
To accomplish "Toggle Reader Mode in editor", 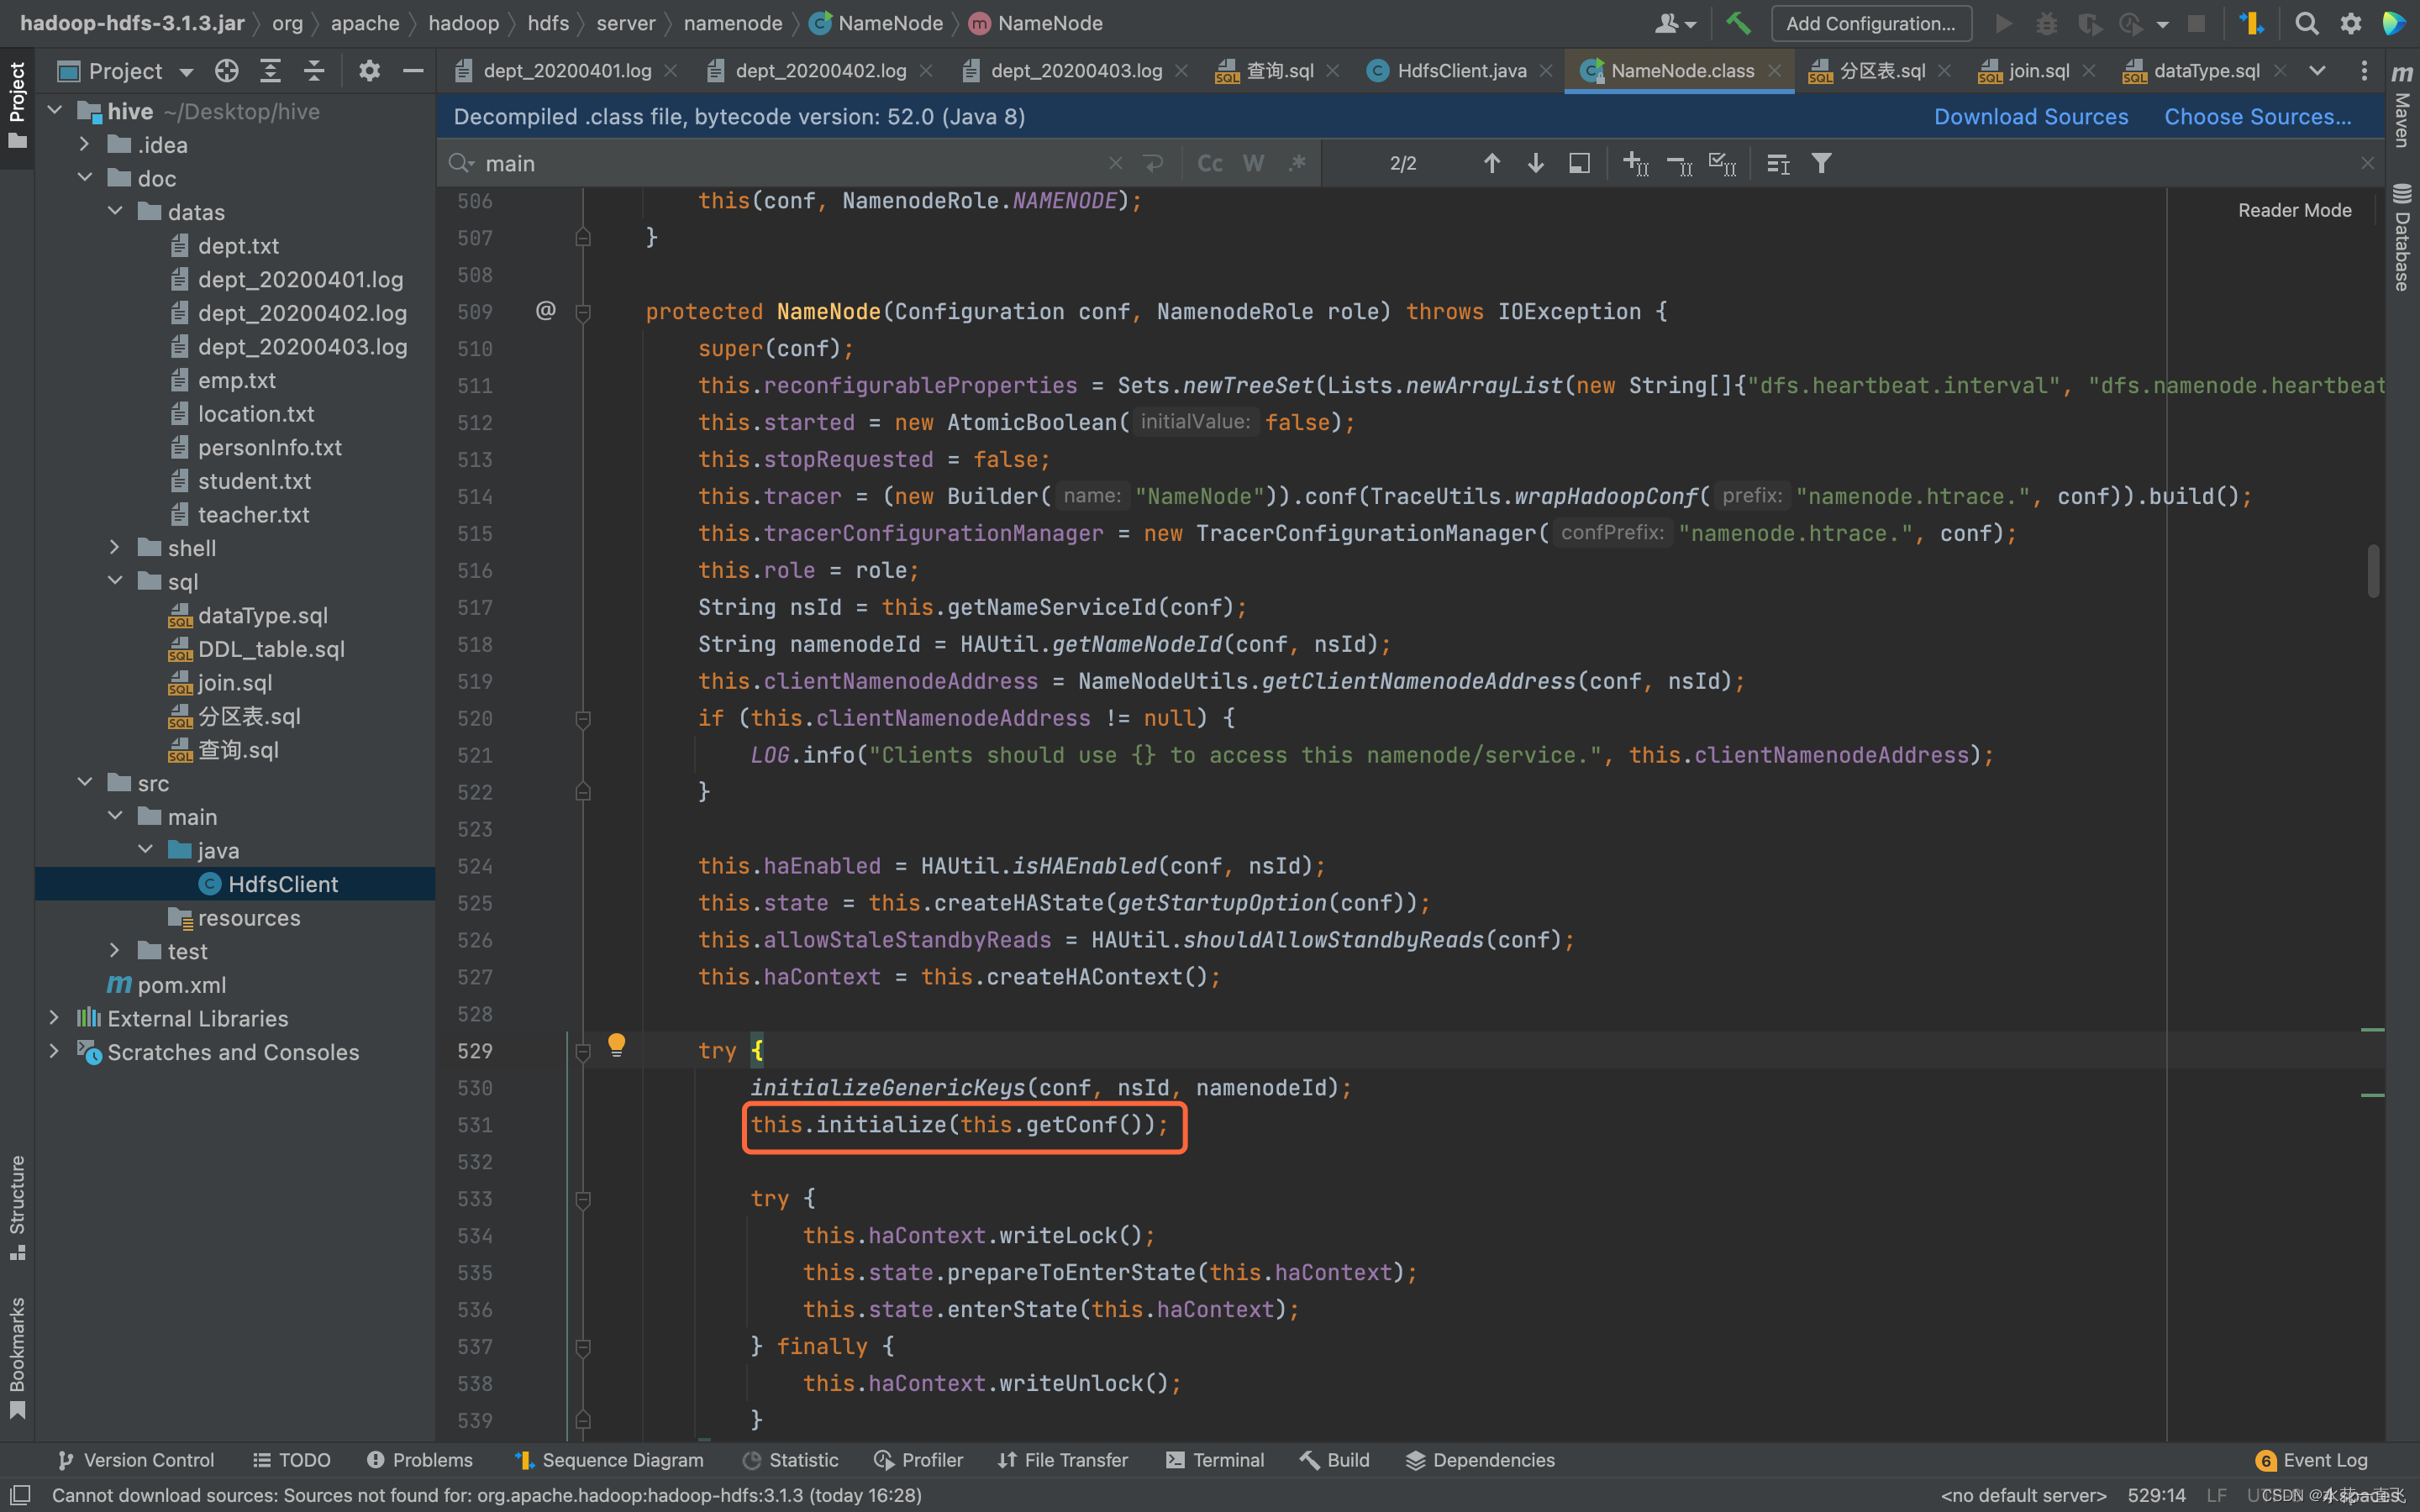I will 2294,210.
